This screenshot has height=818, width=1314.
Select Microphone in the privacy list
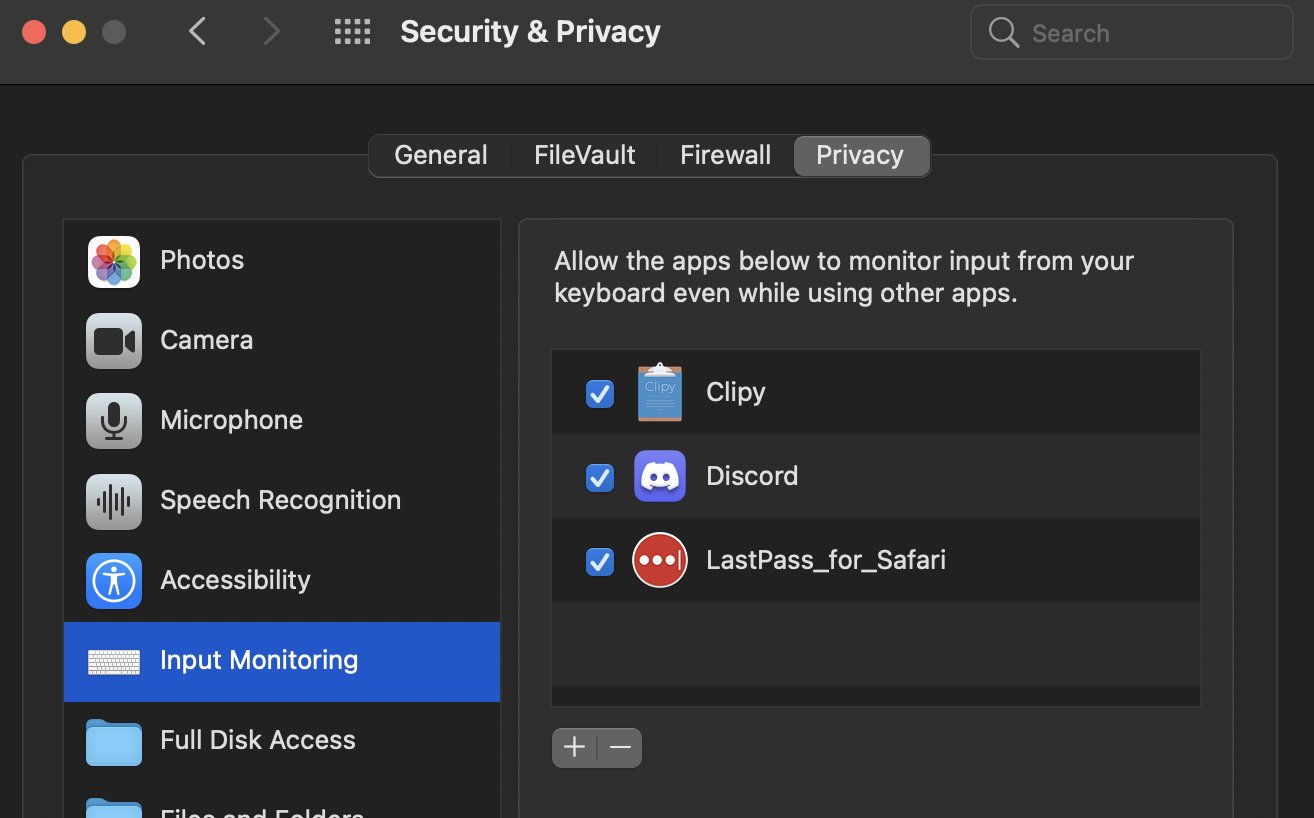pos(282,421)
